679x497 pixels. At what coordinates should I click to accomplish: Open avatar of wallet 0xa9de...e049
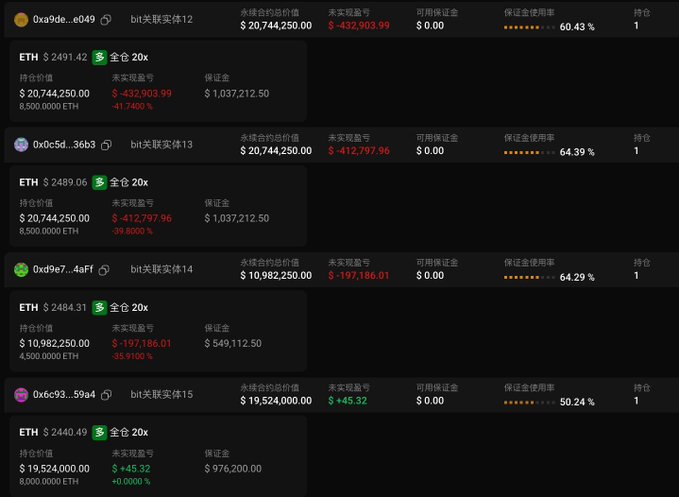[21, 19]
